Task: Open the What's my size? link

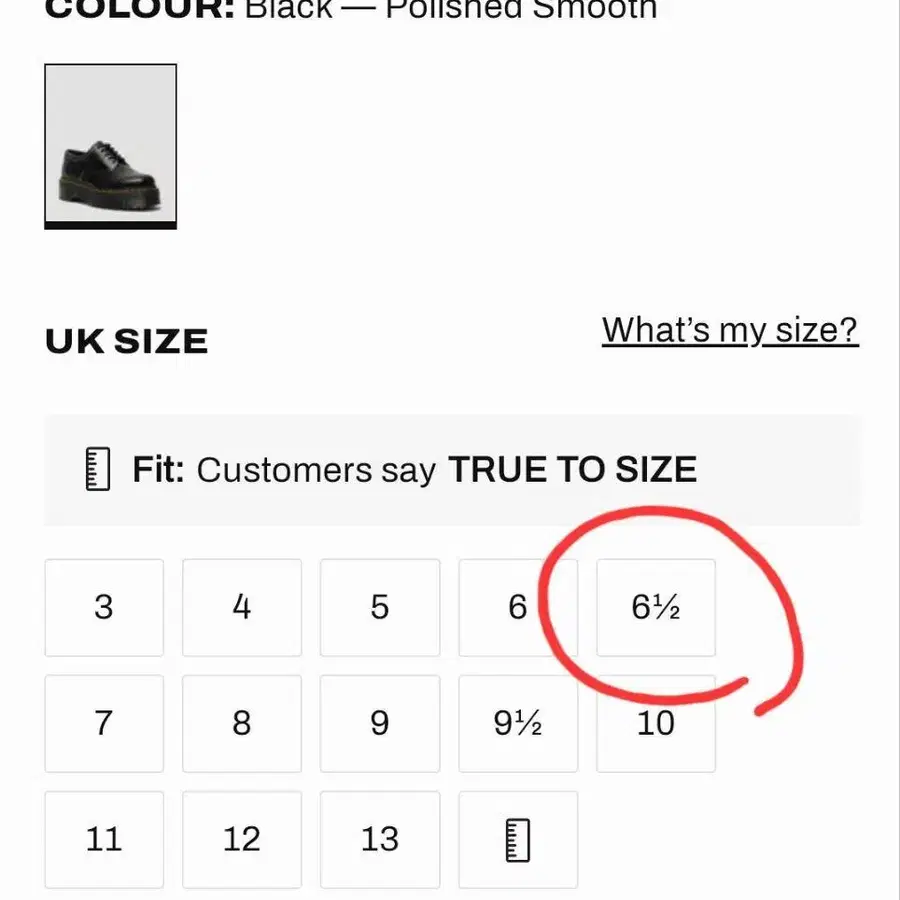Action: click(x=730, y=330)
